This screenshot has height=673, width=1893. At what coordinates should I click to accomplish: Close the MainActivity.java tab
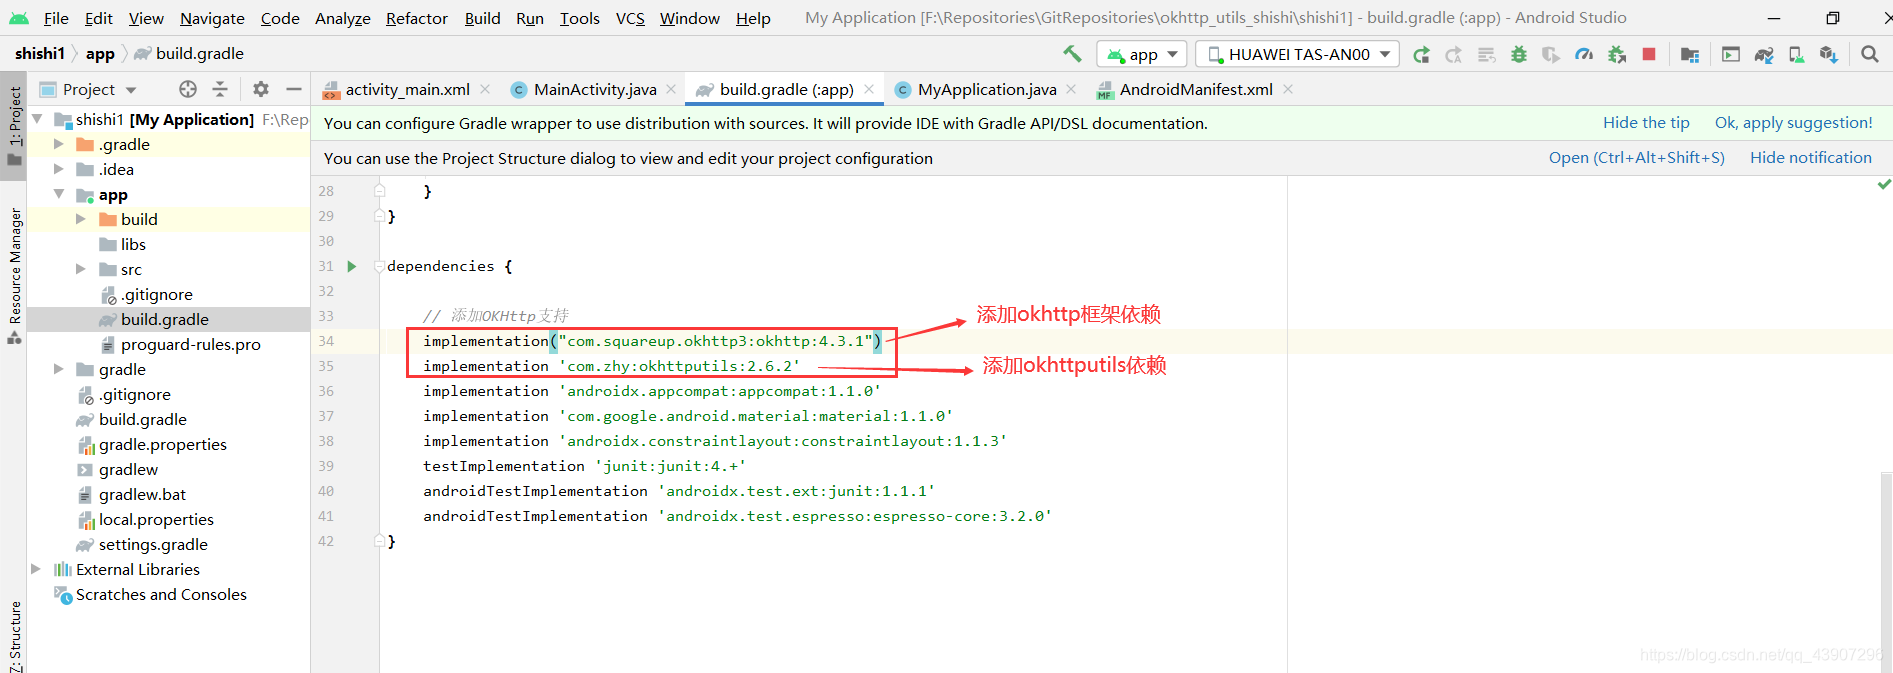tap(671, 89)
